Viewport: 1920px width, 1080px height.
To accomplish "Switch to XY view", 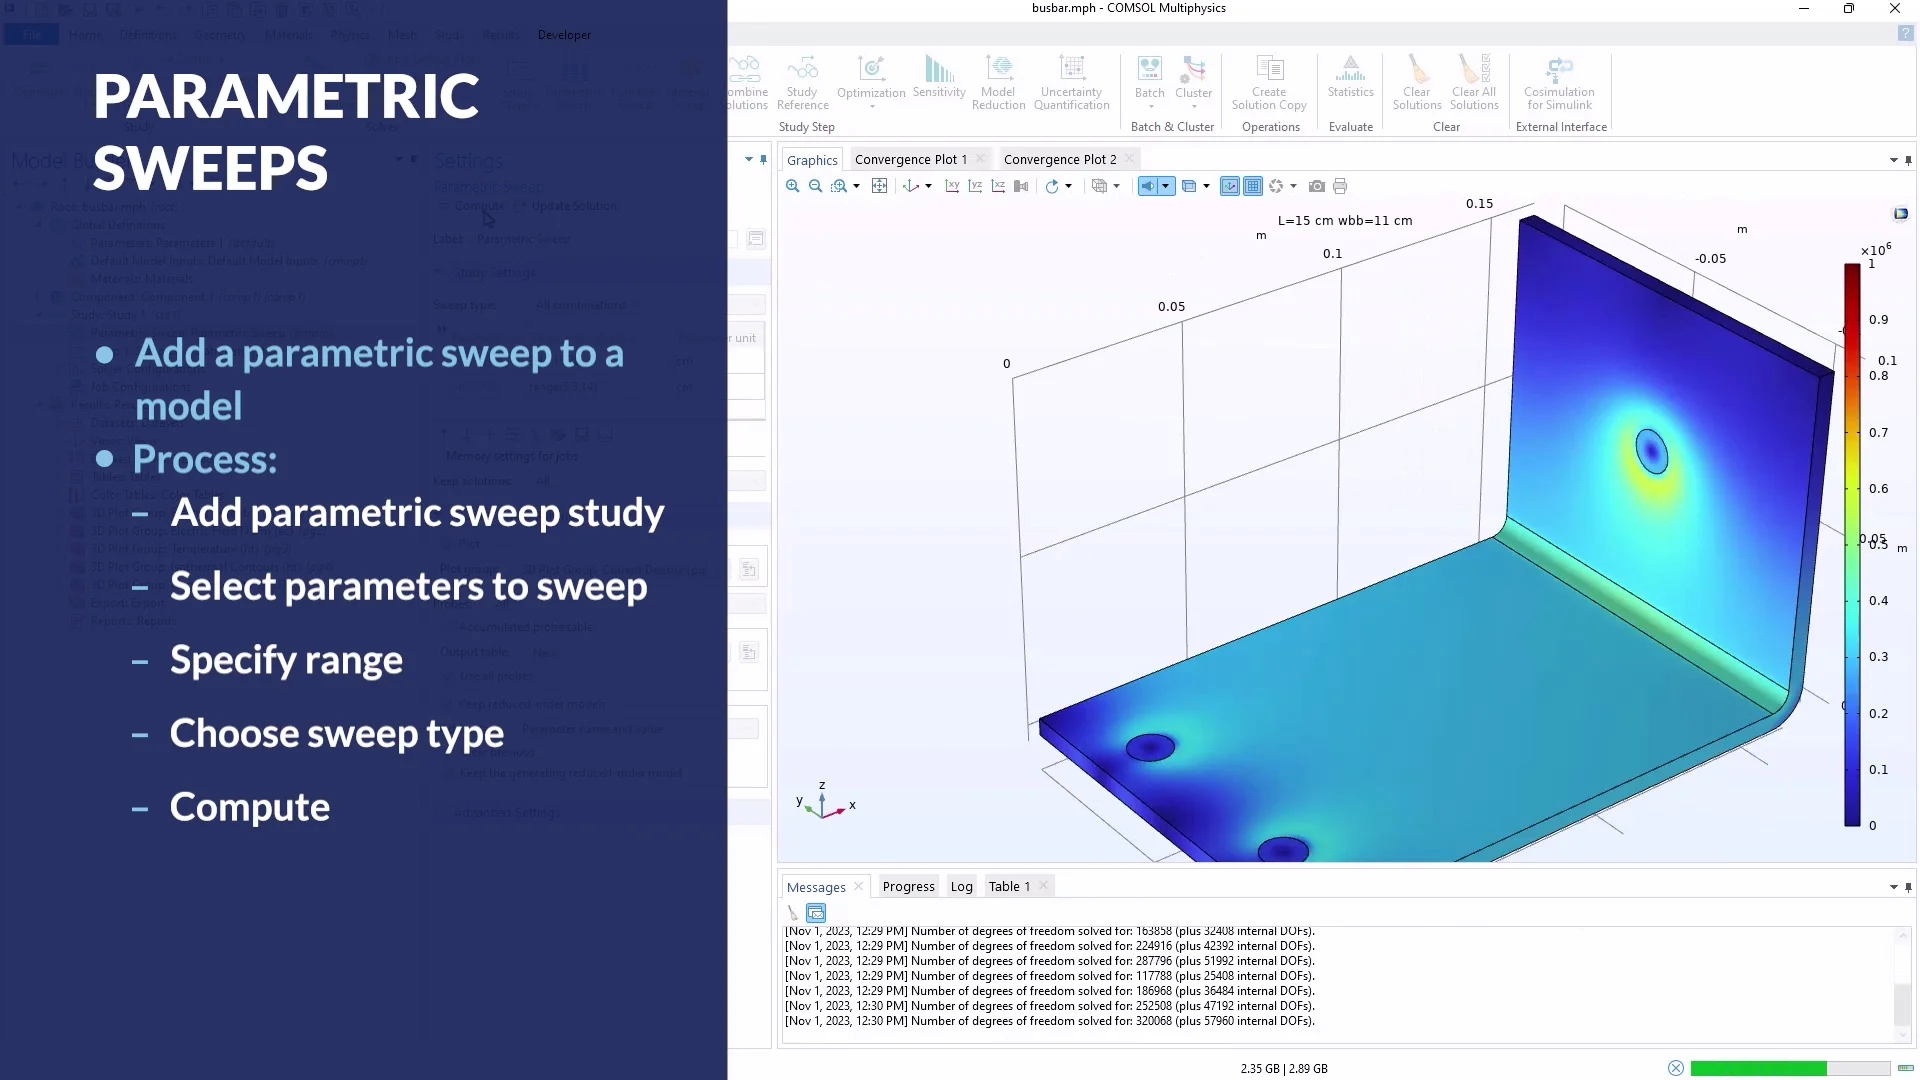I will [x=952, y=186].
